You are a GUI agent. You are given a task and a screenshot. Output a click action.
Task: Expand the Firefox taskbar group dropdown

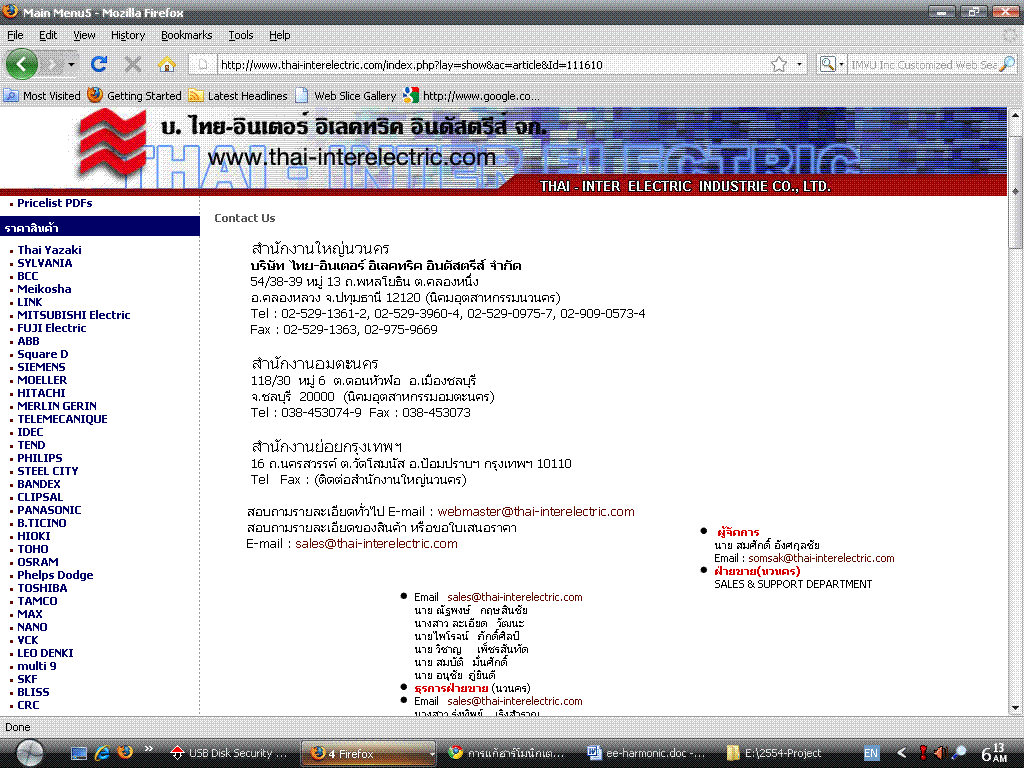(x=433, y=753)
